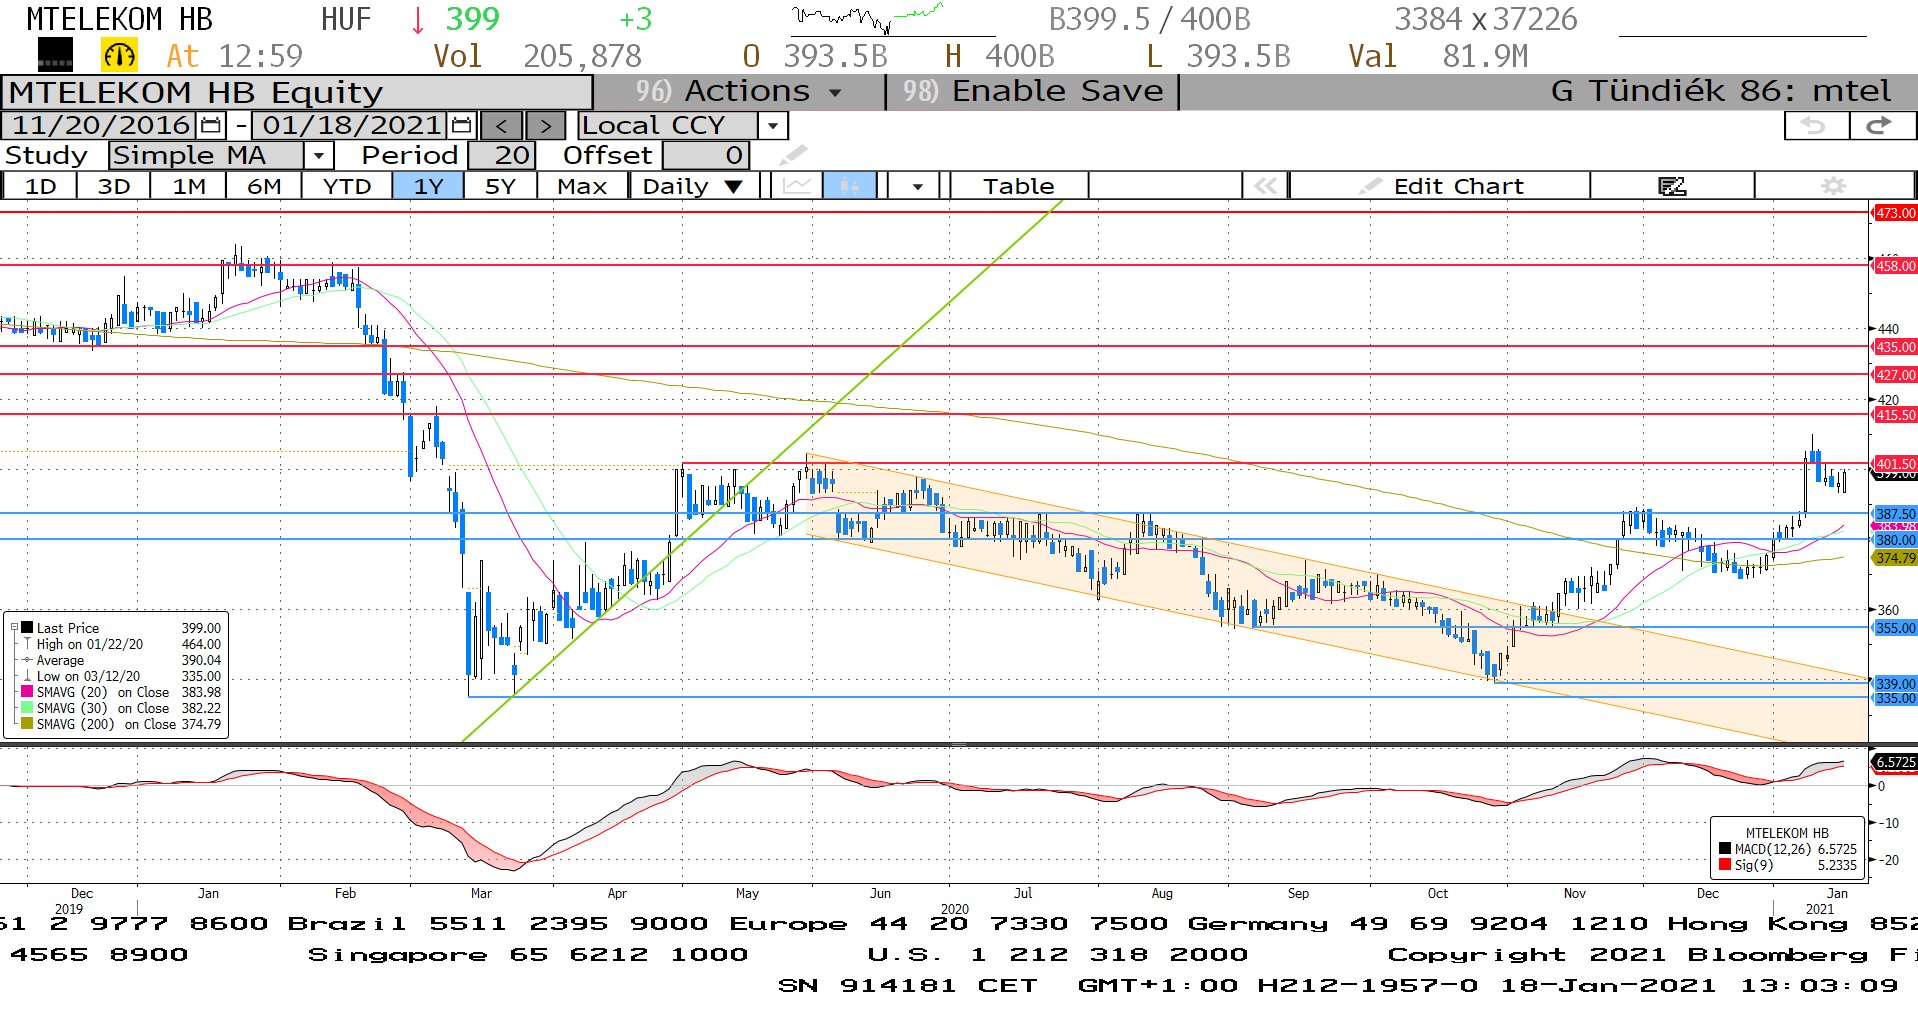
Task: Click the chart template image icon
Action: coord(1672,186)
